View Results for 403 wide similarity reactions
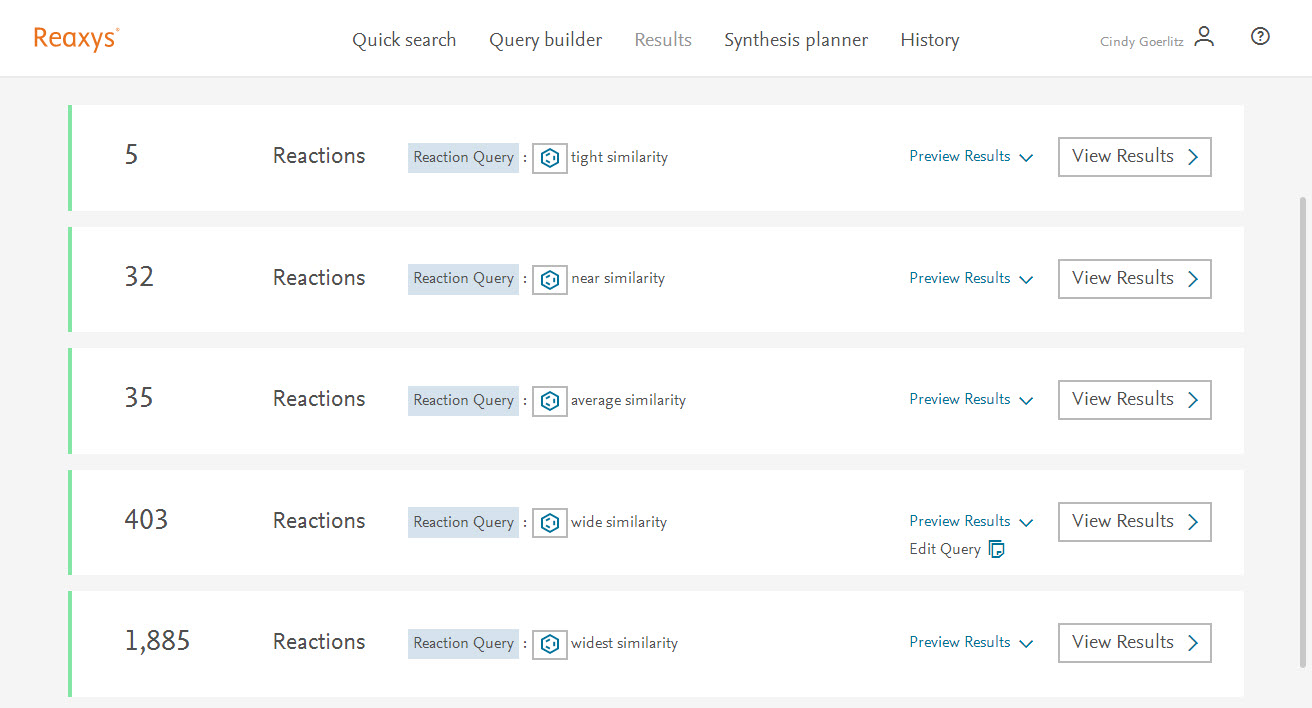Viewport: 1312px width, 708px height. point(1134,522)
